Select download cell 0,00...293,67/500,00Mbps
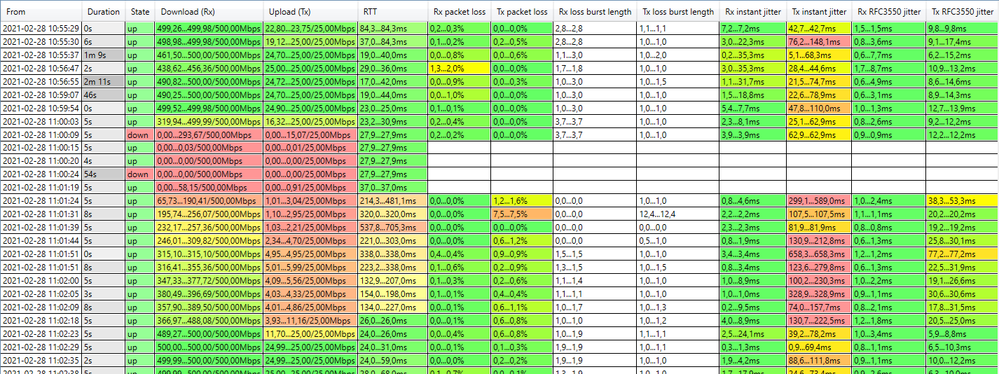Screen dimensions: 999x374 tap(209, 135)
